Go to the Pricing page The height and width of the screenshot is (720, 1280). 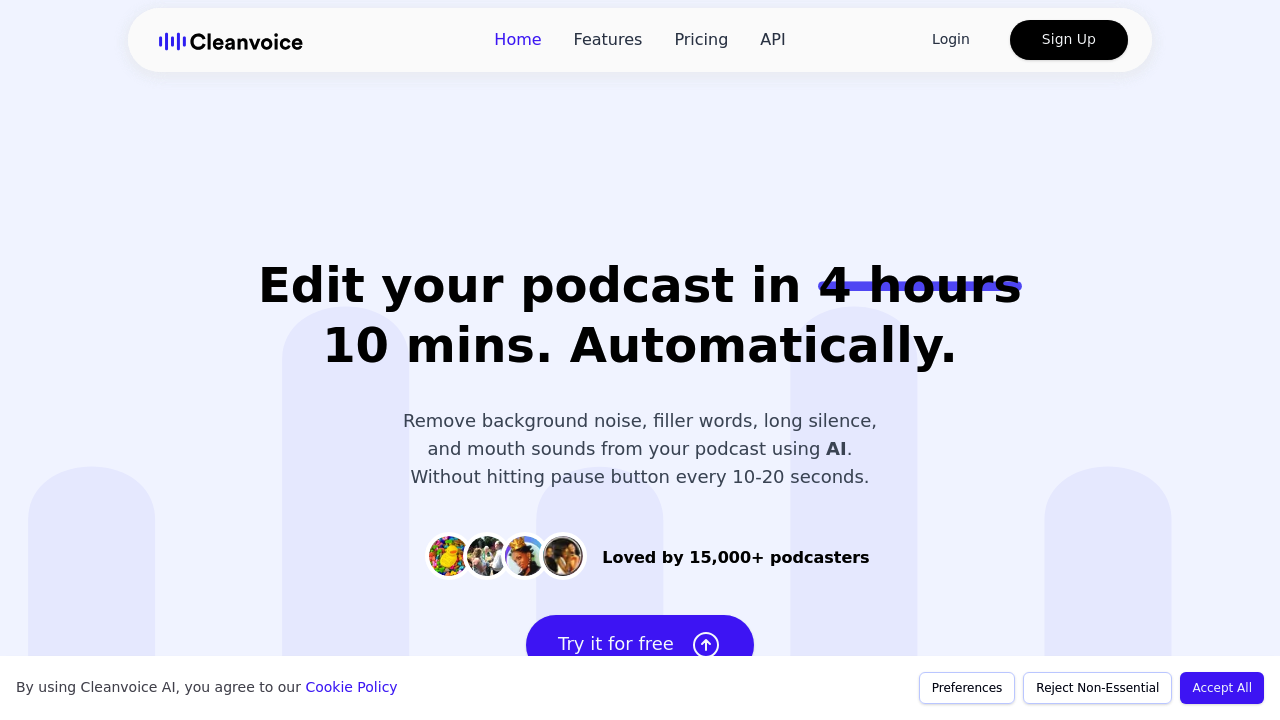(701, 39)
